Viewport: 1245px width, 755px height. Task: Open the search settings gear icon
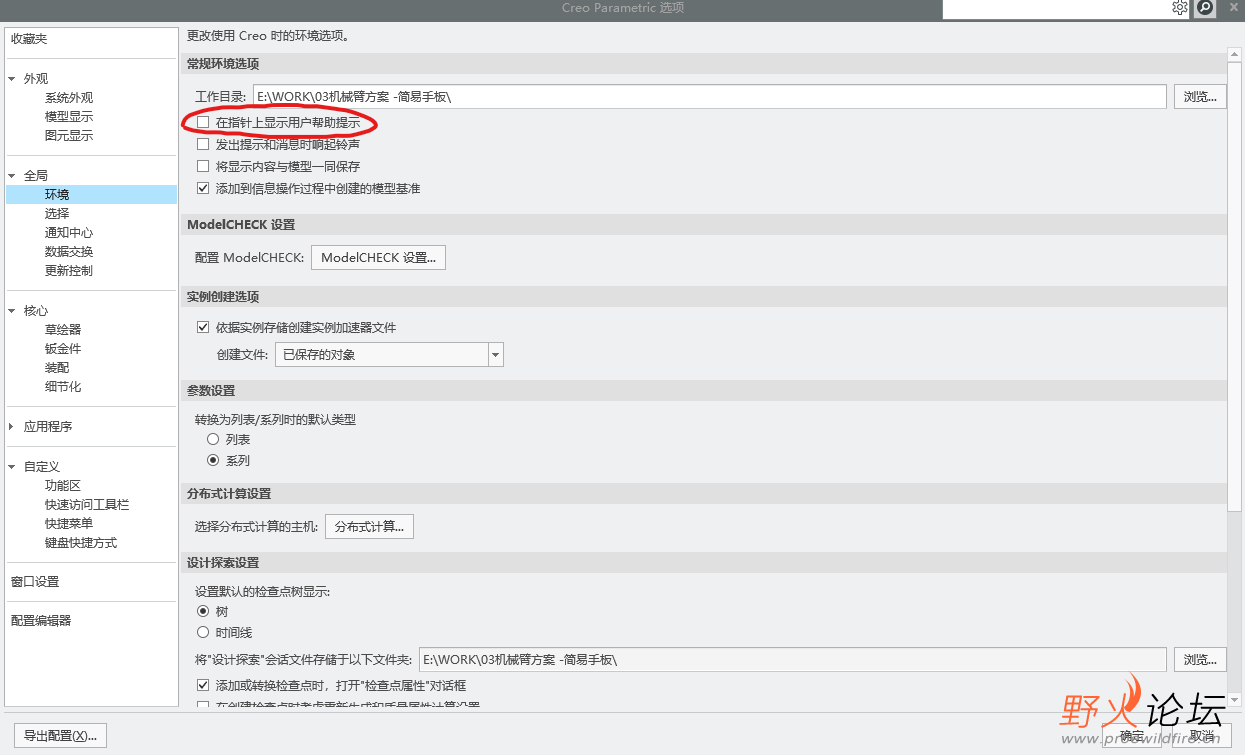pos(1180,8)
